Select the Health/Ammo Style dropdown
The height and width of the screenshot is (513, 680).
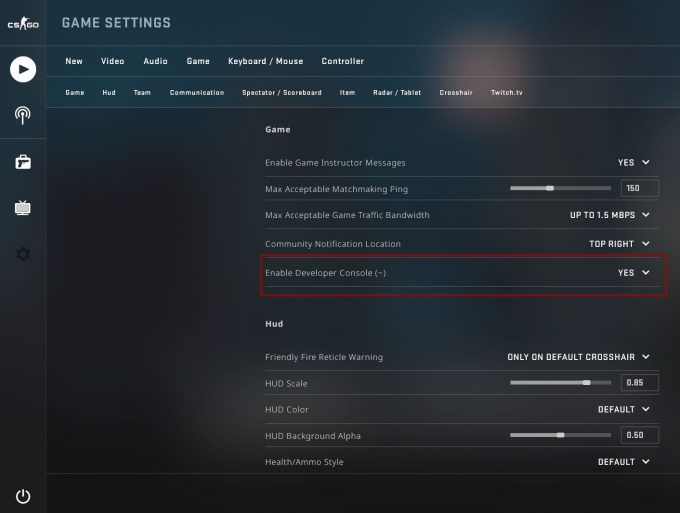tap(623, 462)
